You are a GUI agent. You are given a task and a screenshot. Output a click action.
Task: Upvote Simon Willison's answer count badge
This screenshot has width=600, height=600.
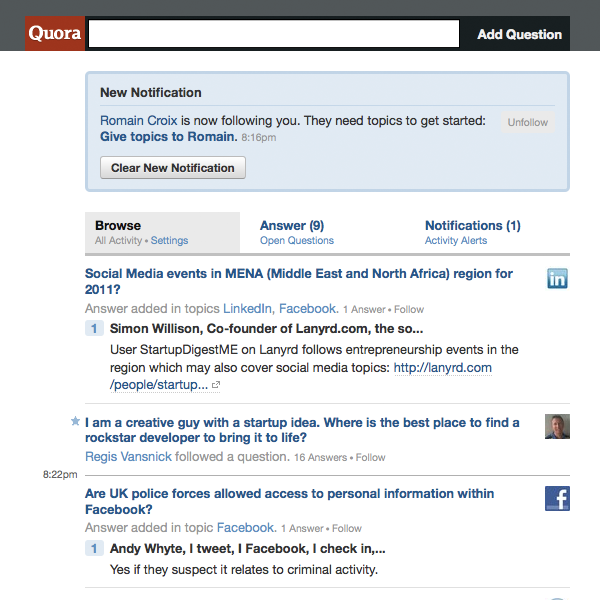click(94, 329)
